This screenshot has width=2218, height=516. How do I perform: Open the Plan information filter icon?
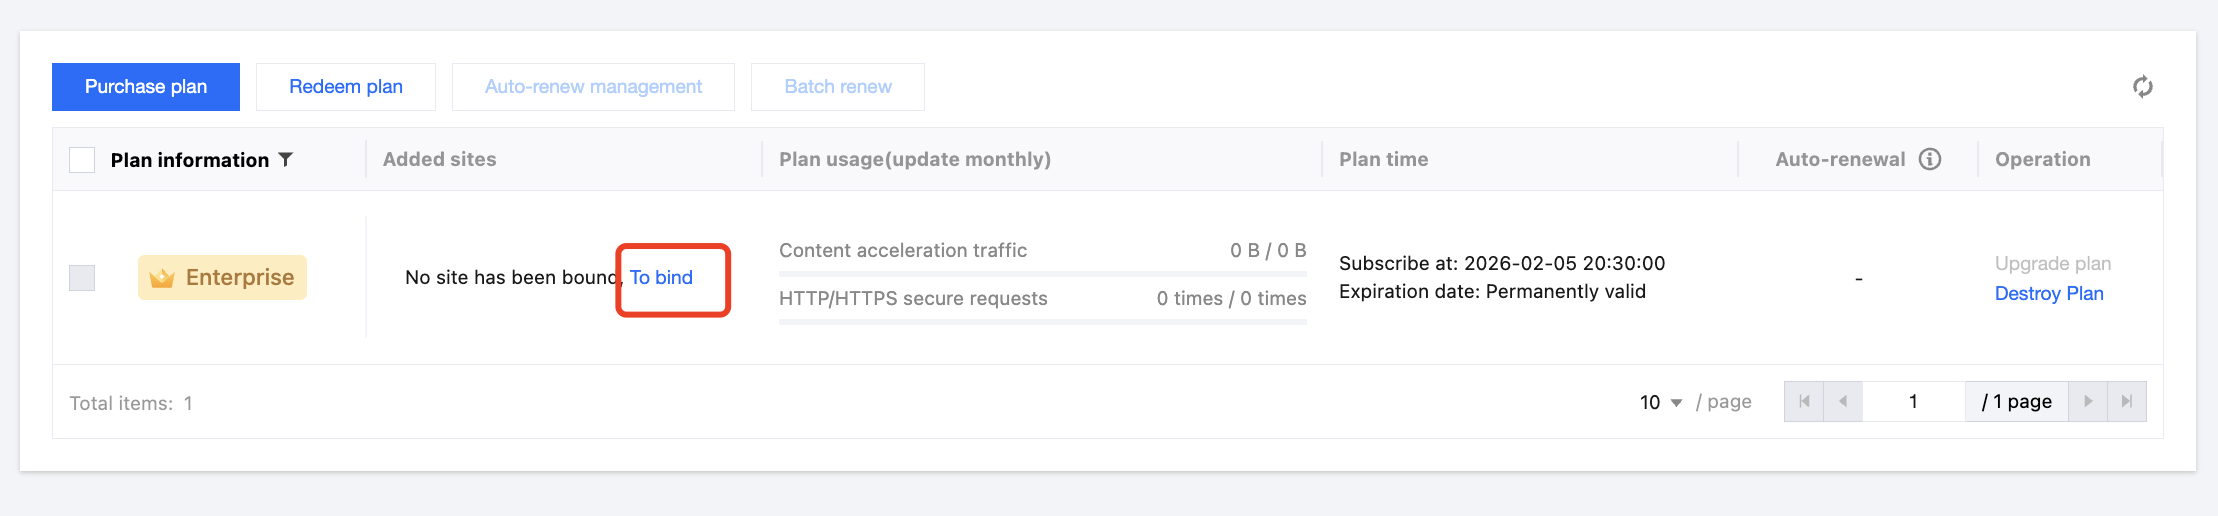pos(286,160)
